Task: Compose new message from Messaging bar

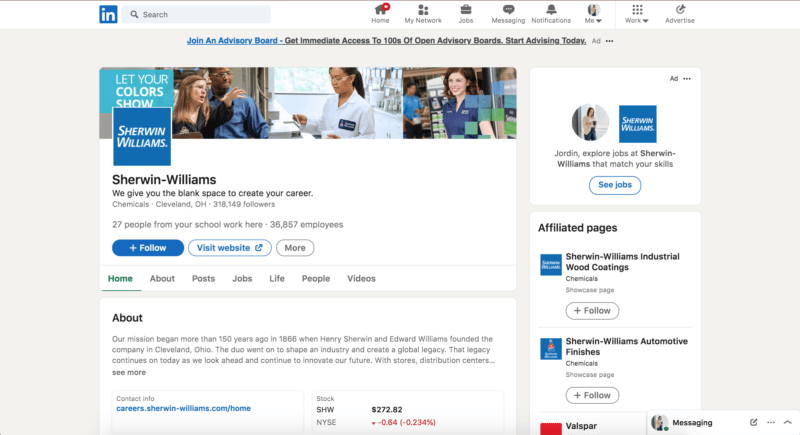Action: coord(754,422)
